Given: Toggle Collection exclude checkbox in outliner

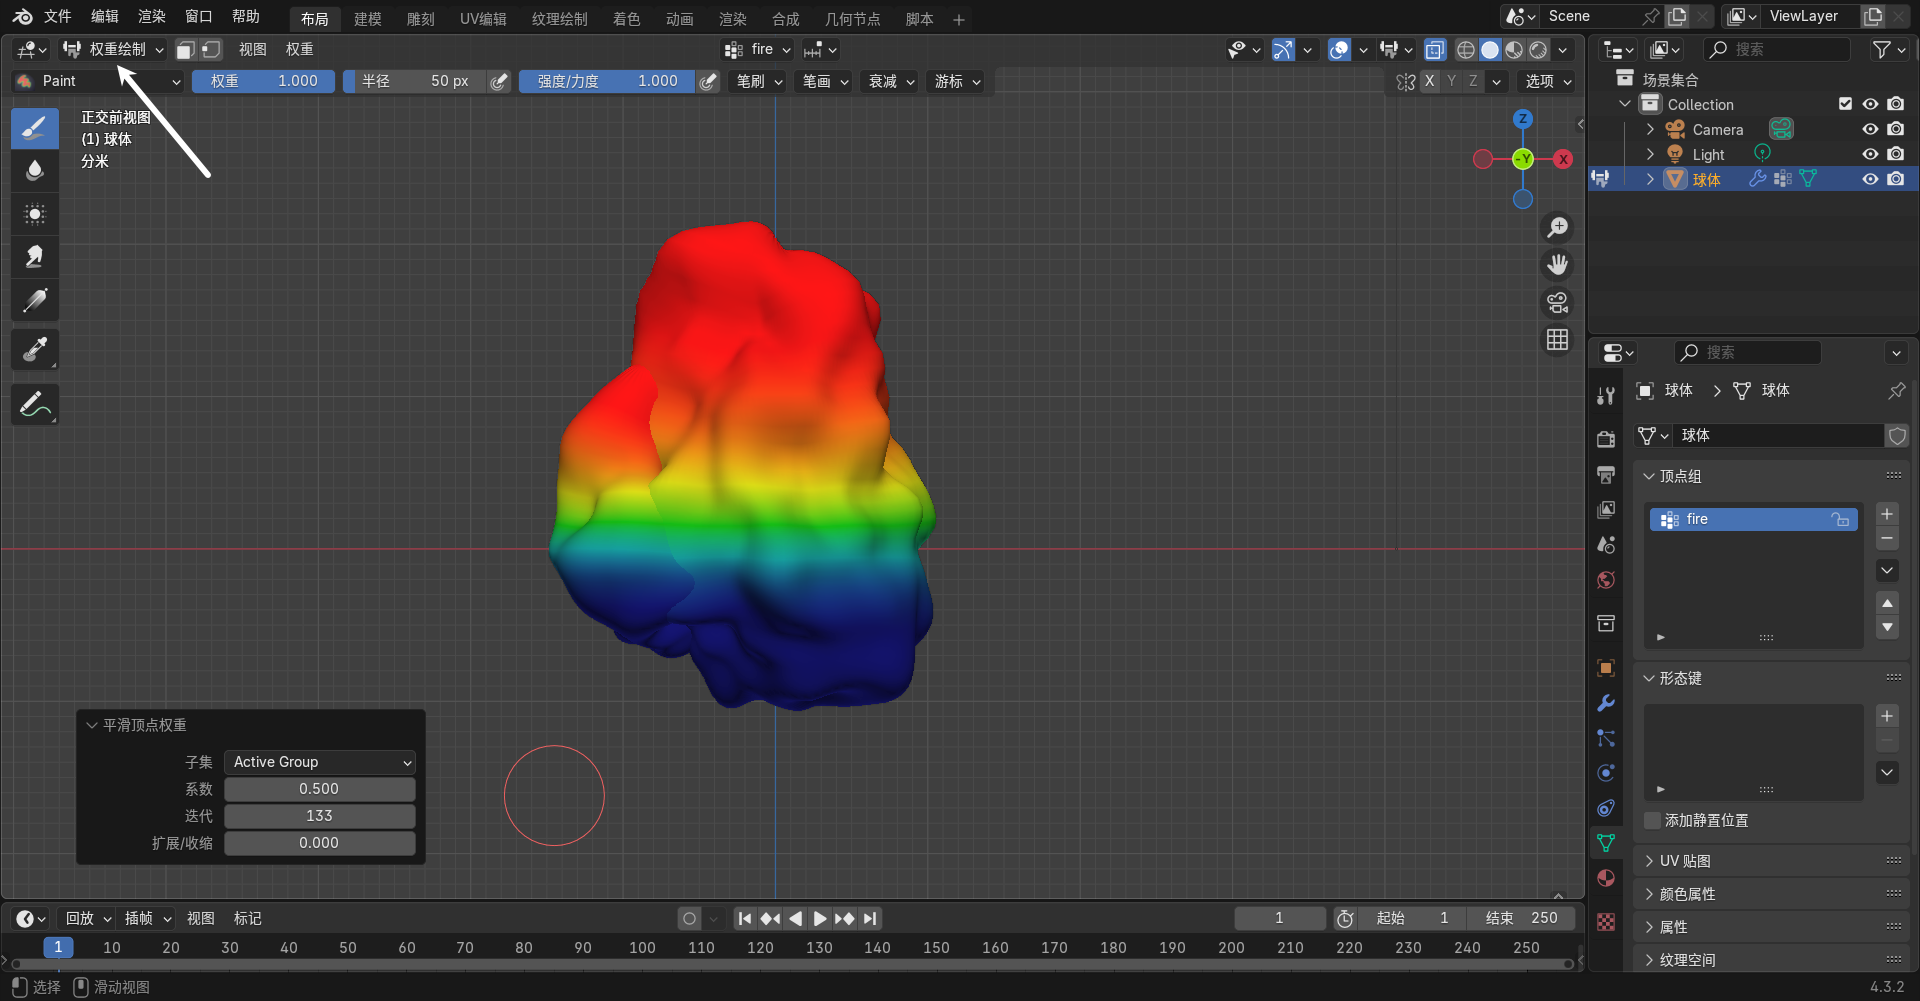Looking at the screenshot, I should pos(1845,104).
